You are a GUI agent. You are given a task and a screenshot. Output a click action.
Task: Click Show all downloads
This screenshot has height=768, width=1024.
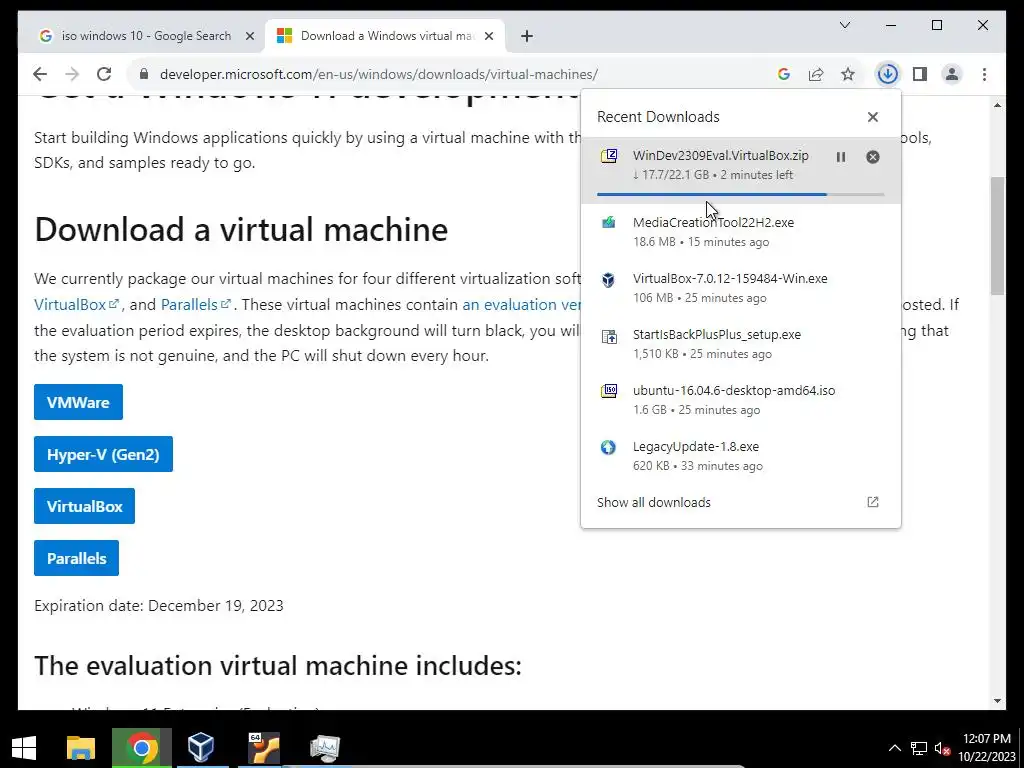point(654,502)
